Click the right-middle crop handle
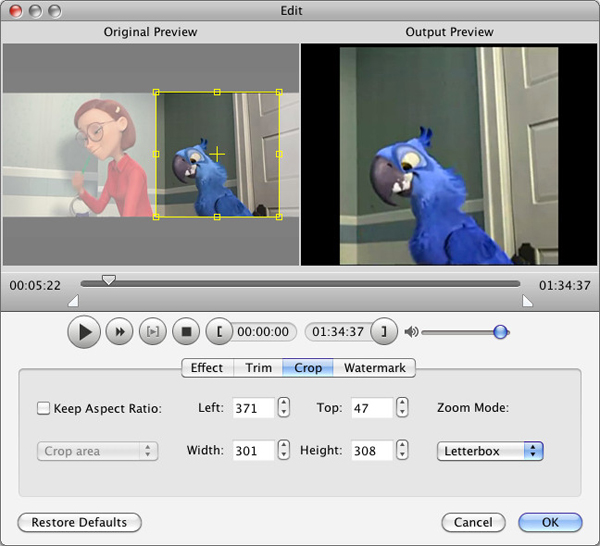This screenshot has width=600, height=546. tap(279, 154)
